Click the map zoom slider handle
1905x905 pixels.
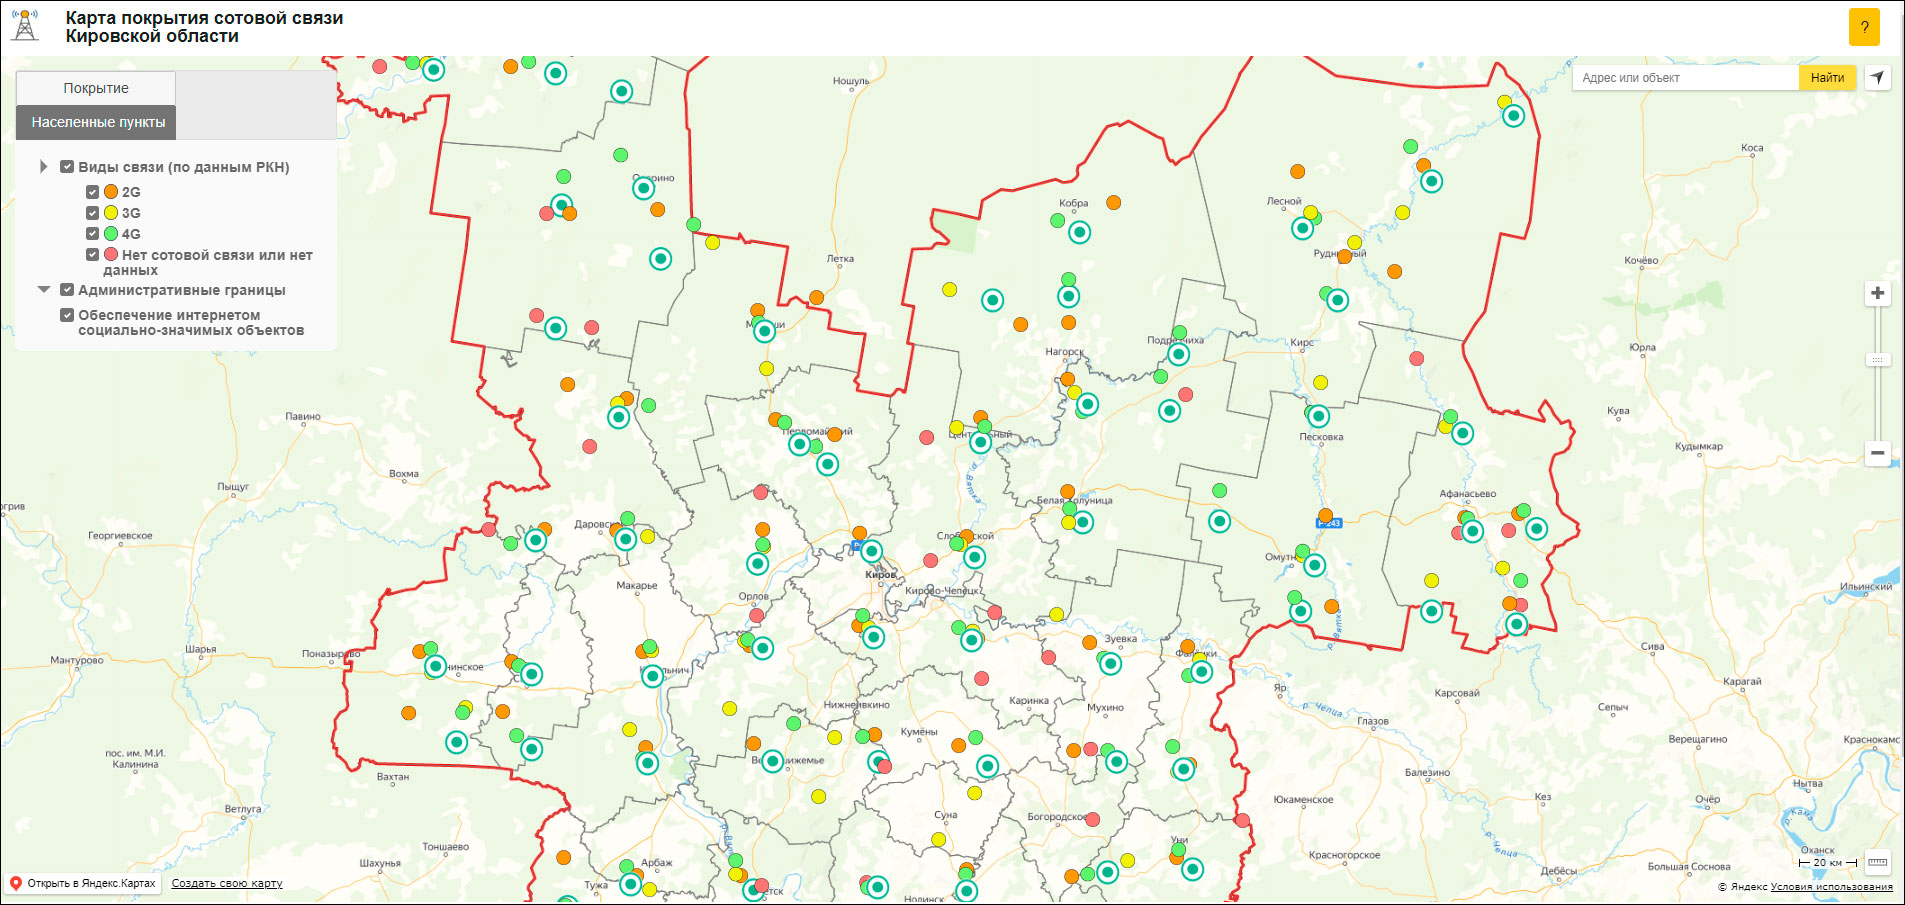click(x=1877, y=360)
